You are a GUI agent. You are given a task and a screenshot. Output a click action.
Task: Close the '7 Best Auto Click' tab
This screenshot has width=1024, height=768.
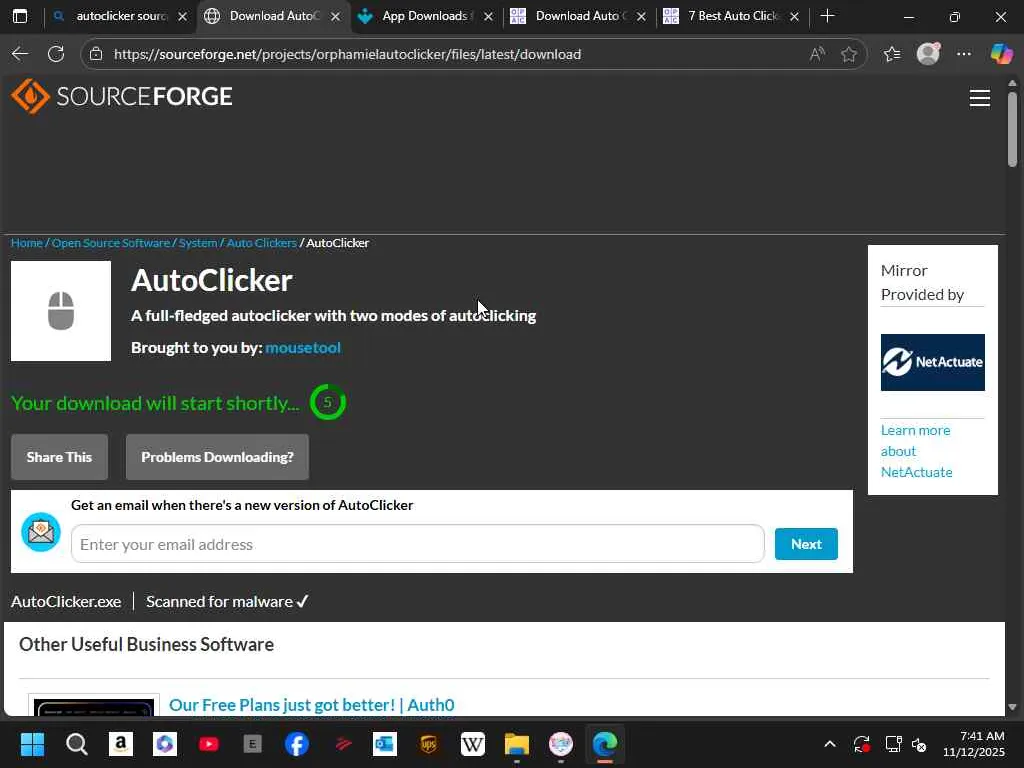click(795, 16)
